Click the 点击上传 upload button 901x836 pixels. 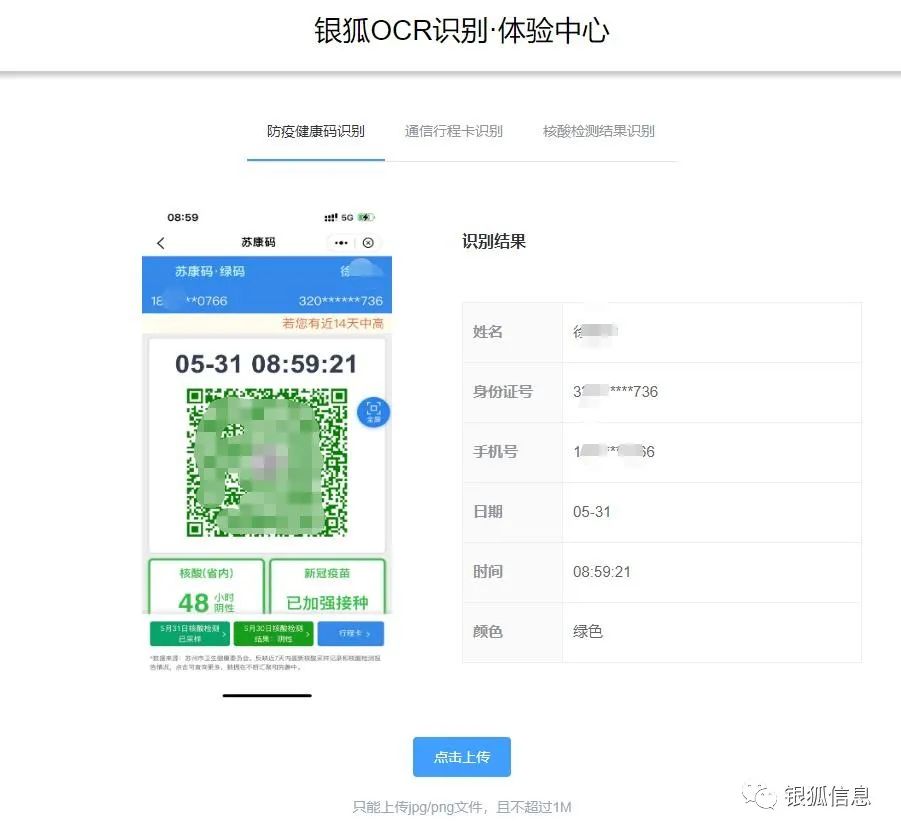(461, 757)
